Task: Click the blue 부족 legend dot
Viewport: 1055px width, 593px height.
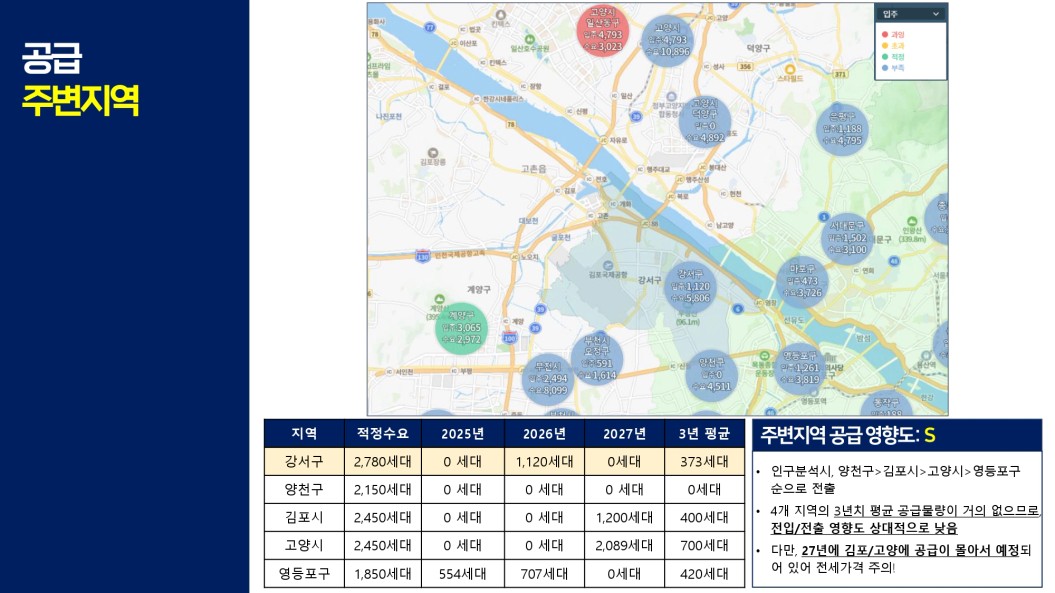Action: point(885,68)
